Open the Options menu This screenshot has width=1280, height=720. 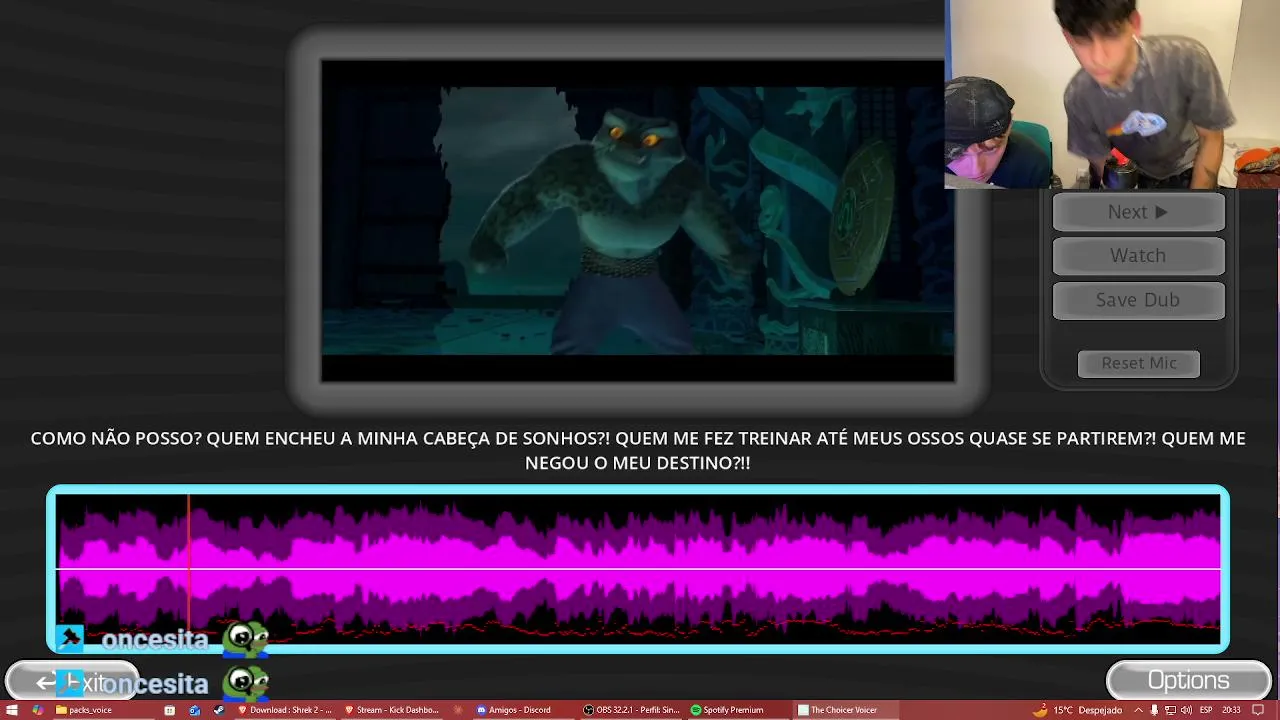pyautogui.click(x=1188, y=681)
